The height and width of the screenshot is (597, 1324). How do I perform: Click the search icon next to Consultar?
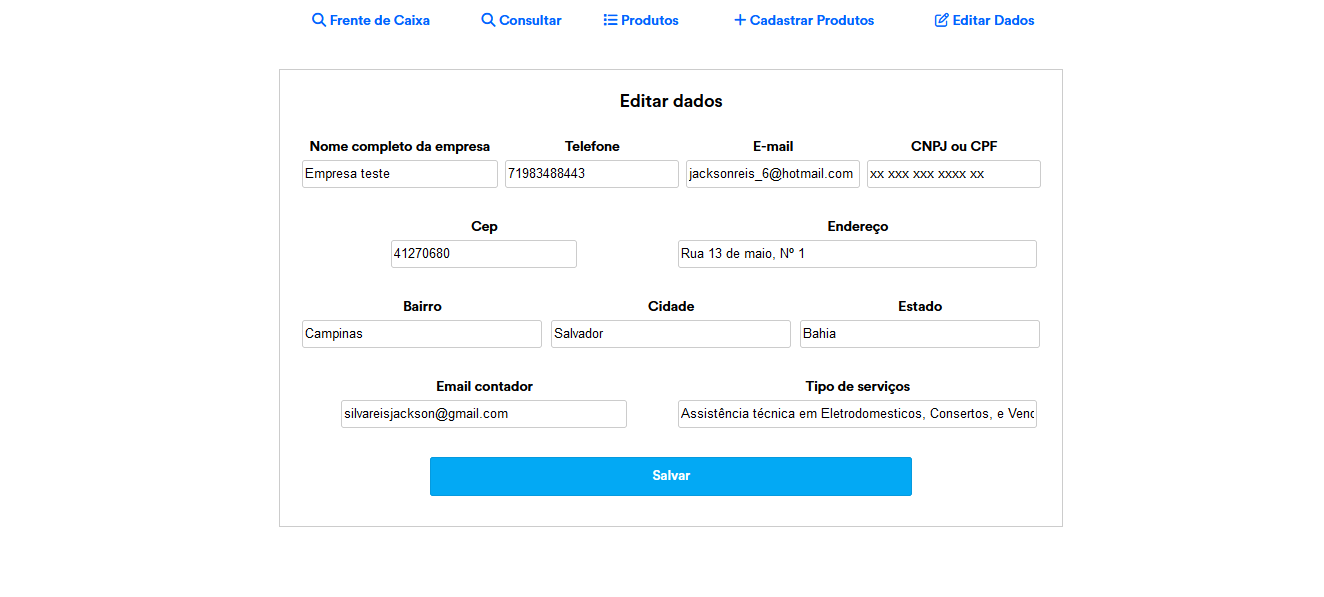pyautogui.click(x=488, y=20)
